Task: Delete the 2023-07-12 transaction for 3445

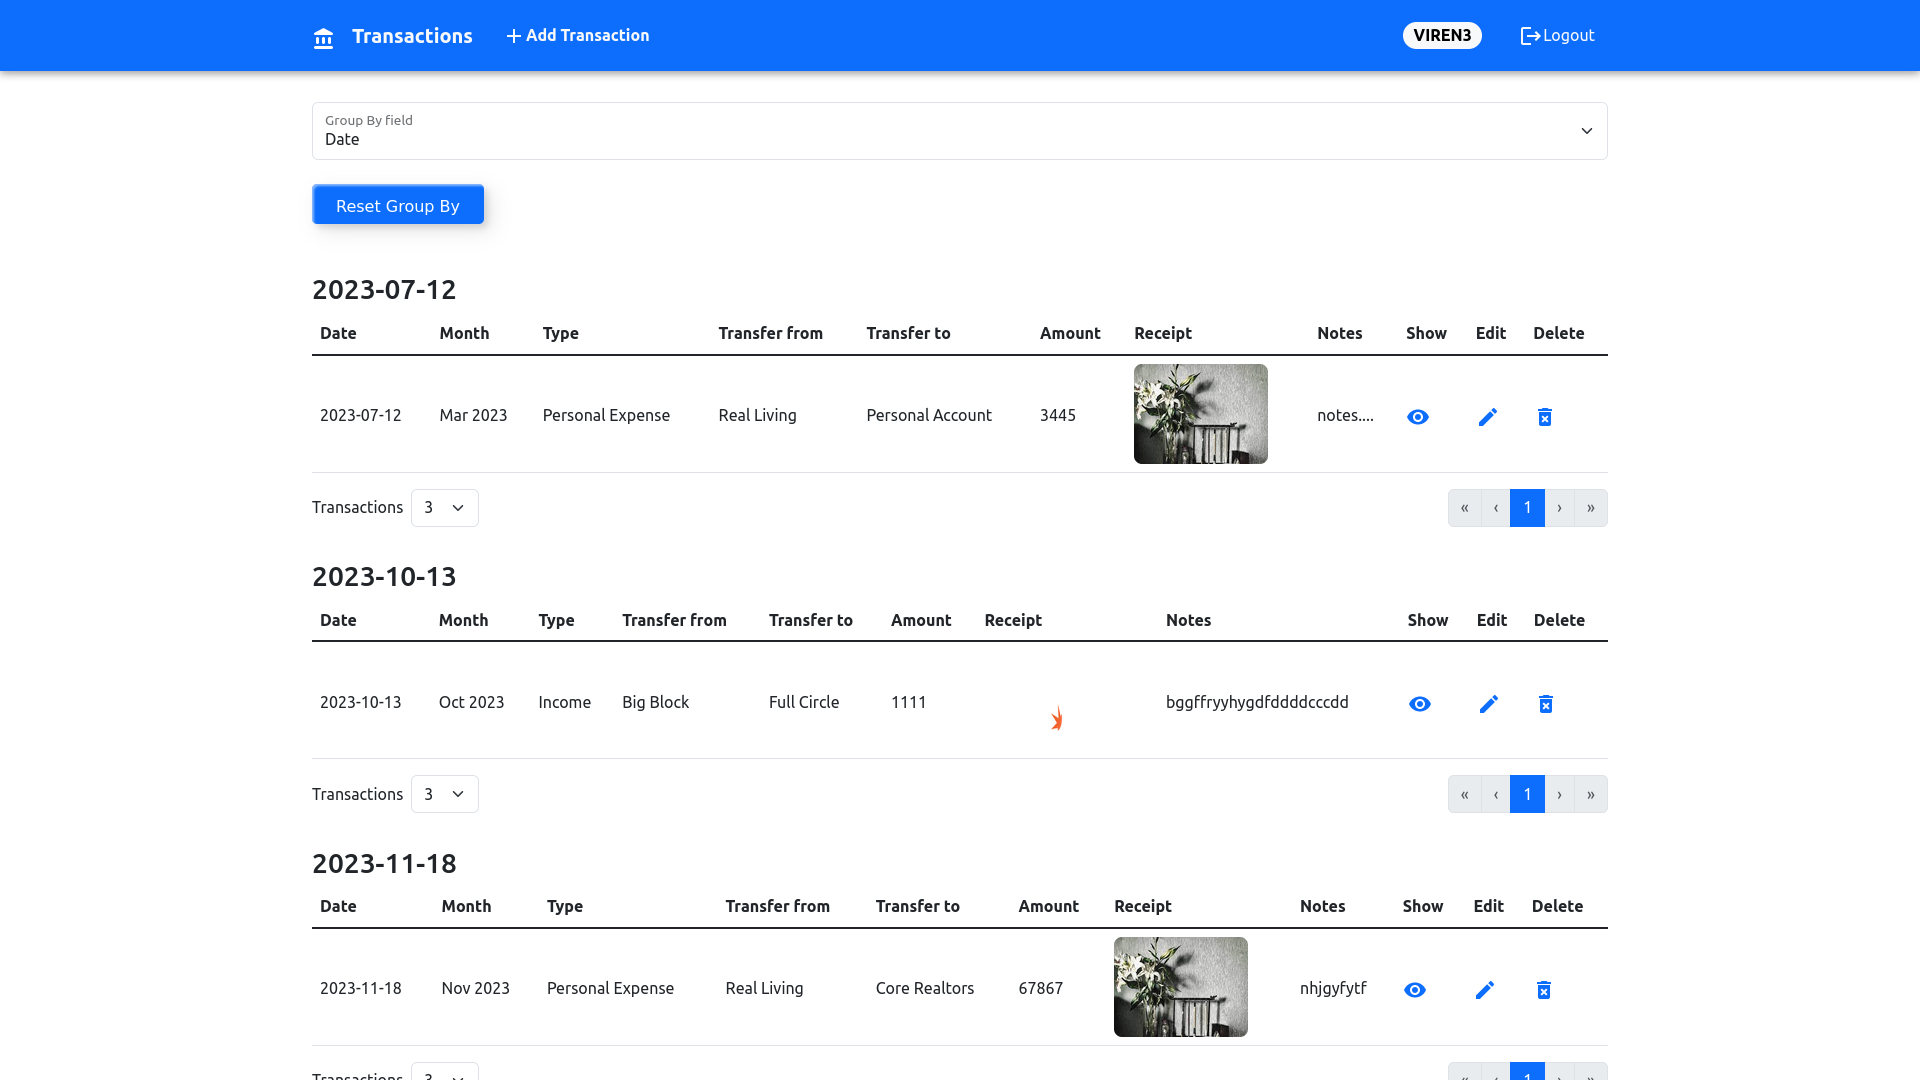Action: (1545, 417)
